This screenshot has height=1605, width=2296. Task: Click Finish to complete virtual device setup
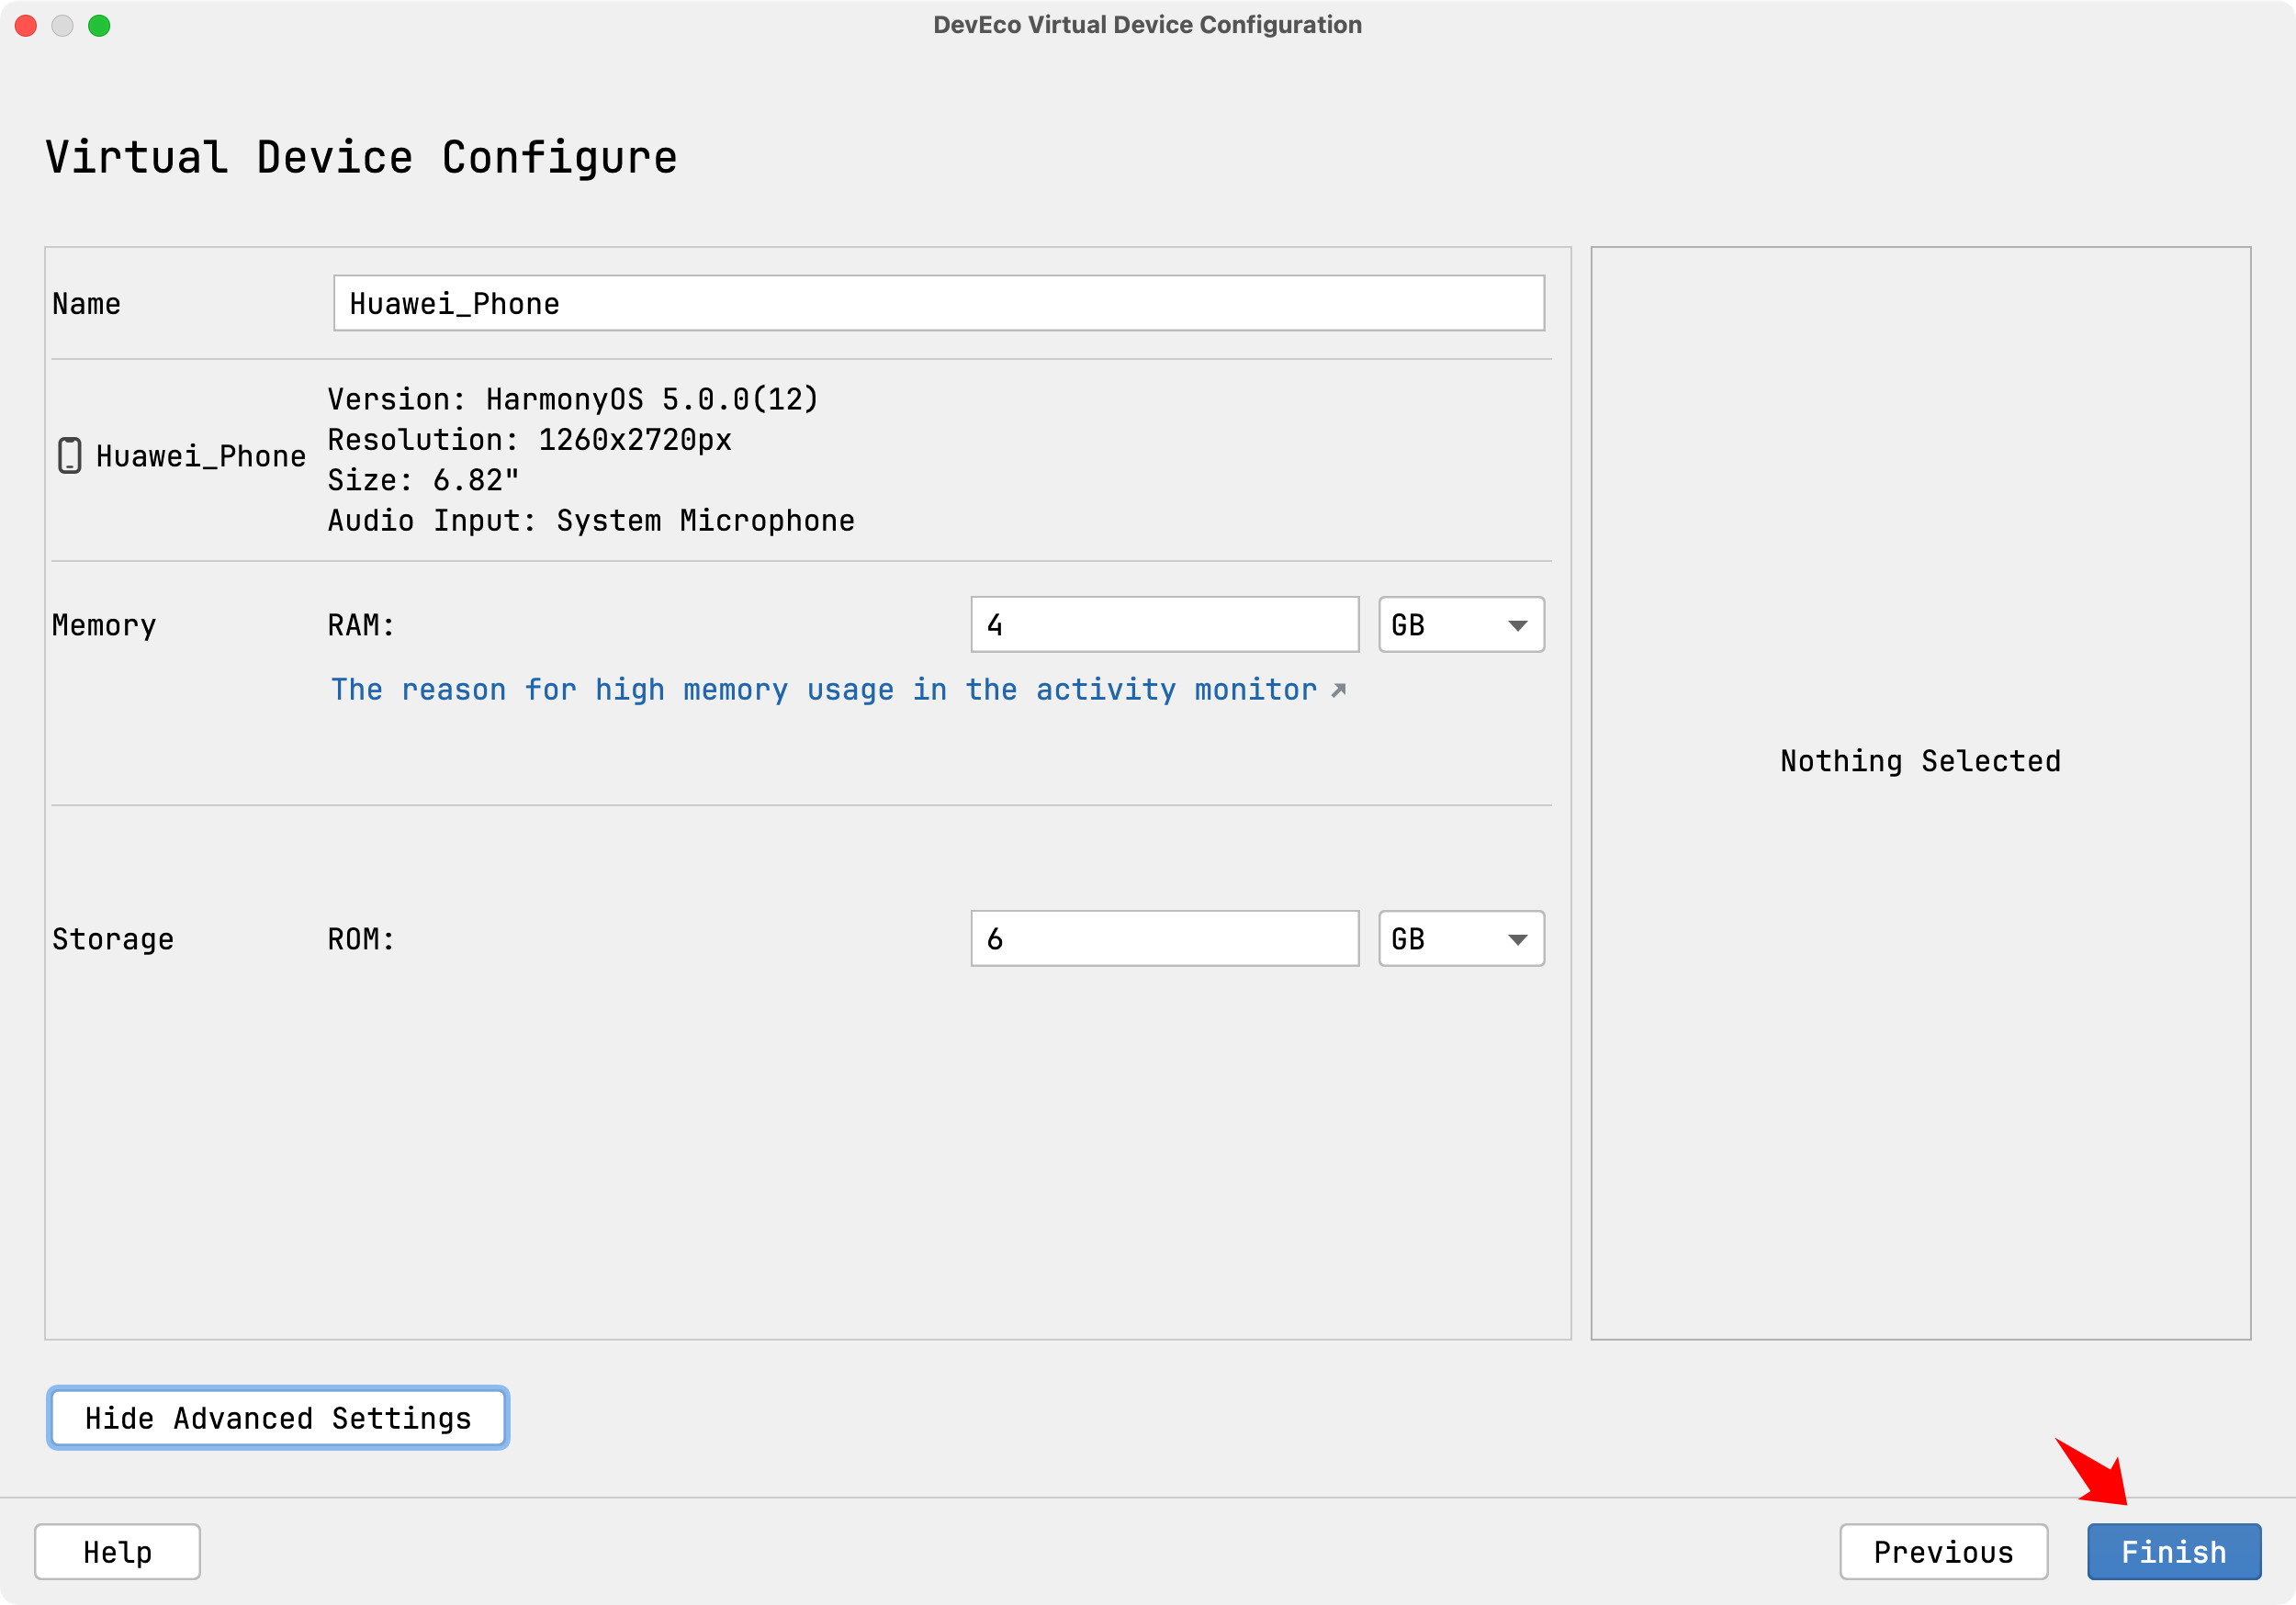2170,1551
